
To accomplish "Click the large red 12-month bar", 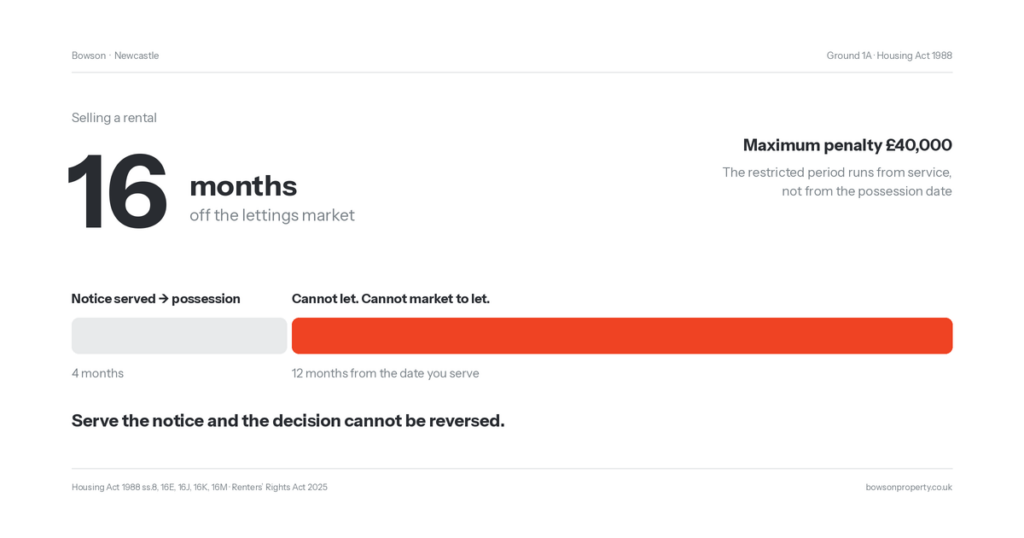I will 622,336.
